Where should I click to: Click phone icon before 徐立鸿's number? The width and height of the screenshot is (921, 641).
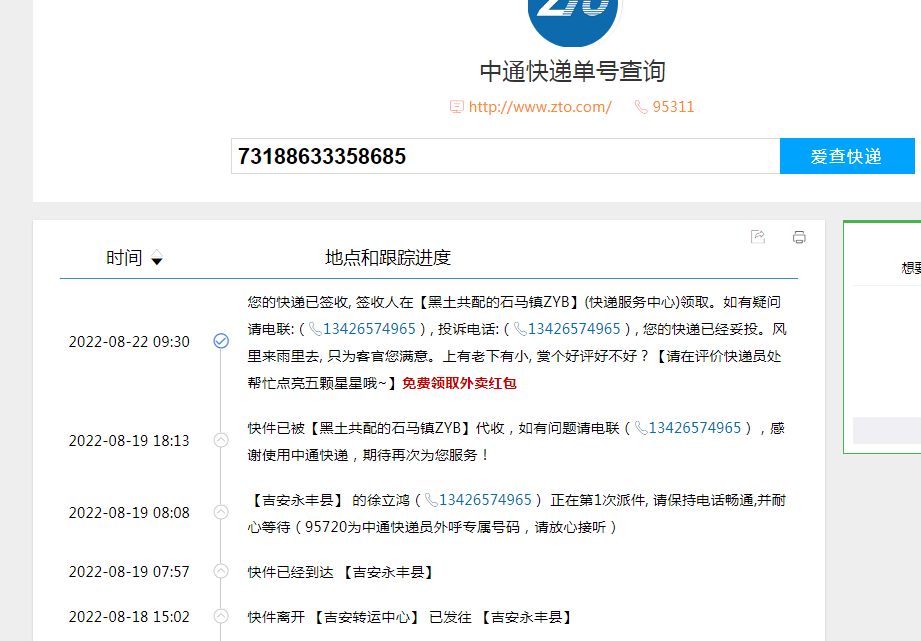pos(432,500)
